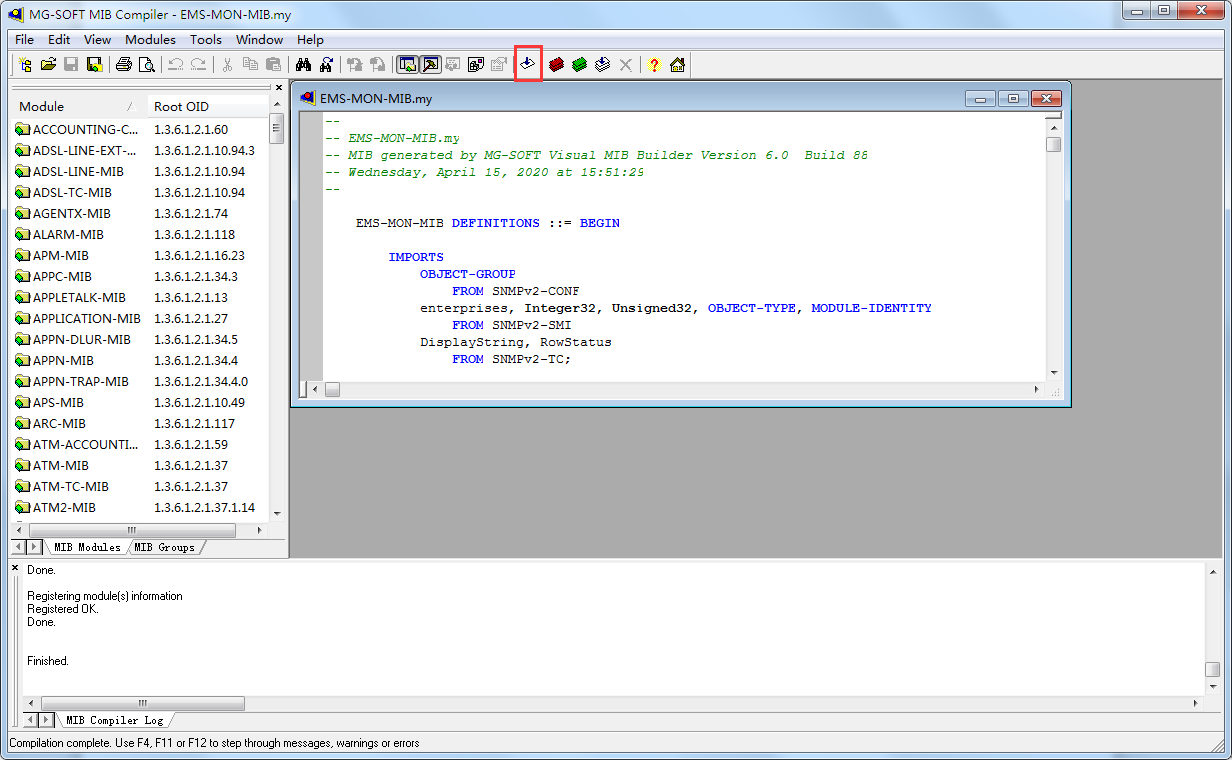Open the Print Preview icon
The image size is (1232, 760).
pyautogui.click(x=147, y=64)
